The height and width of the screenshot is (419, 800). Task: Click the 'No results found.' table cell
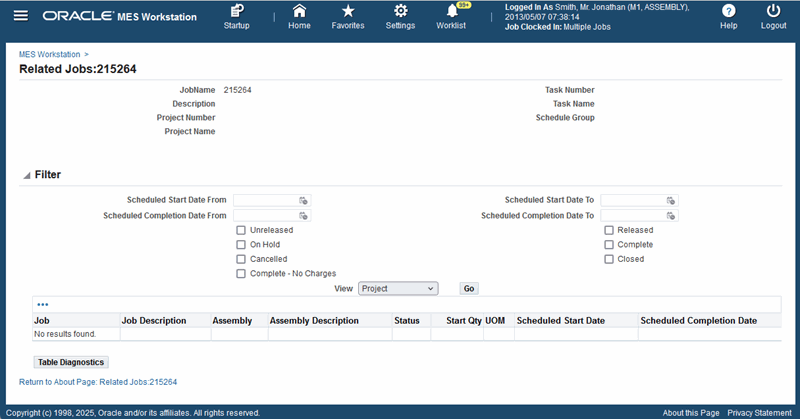point(76,334)
